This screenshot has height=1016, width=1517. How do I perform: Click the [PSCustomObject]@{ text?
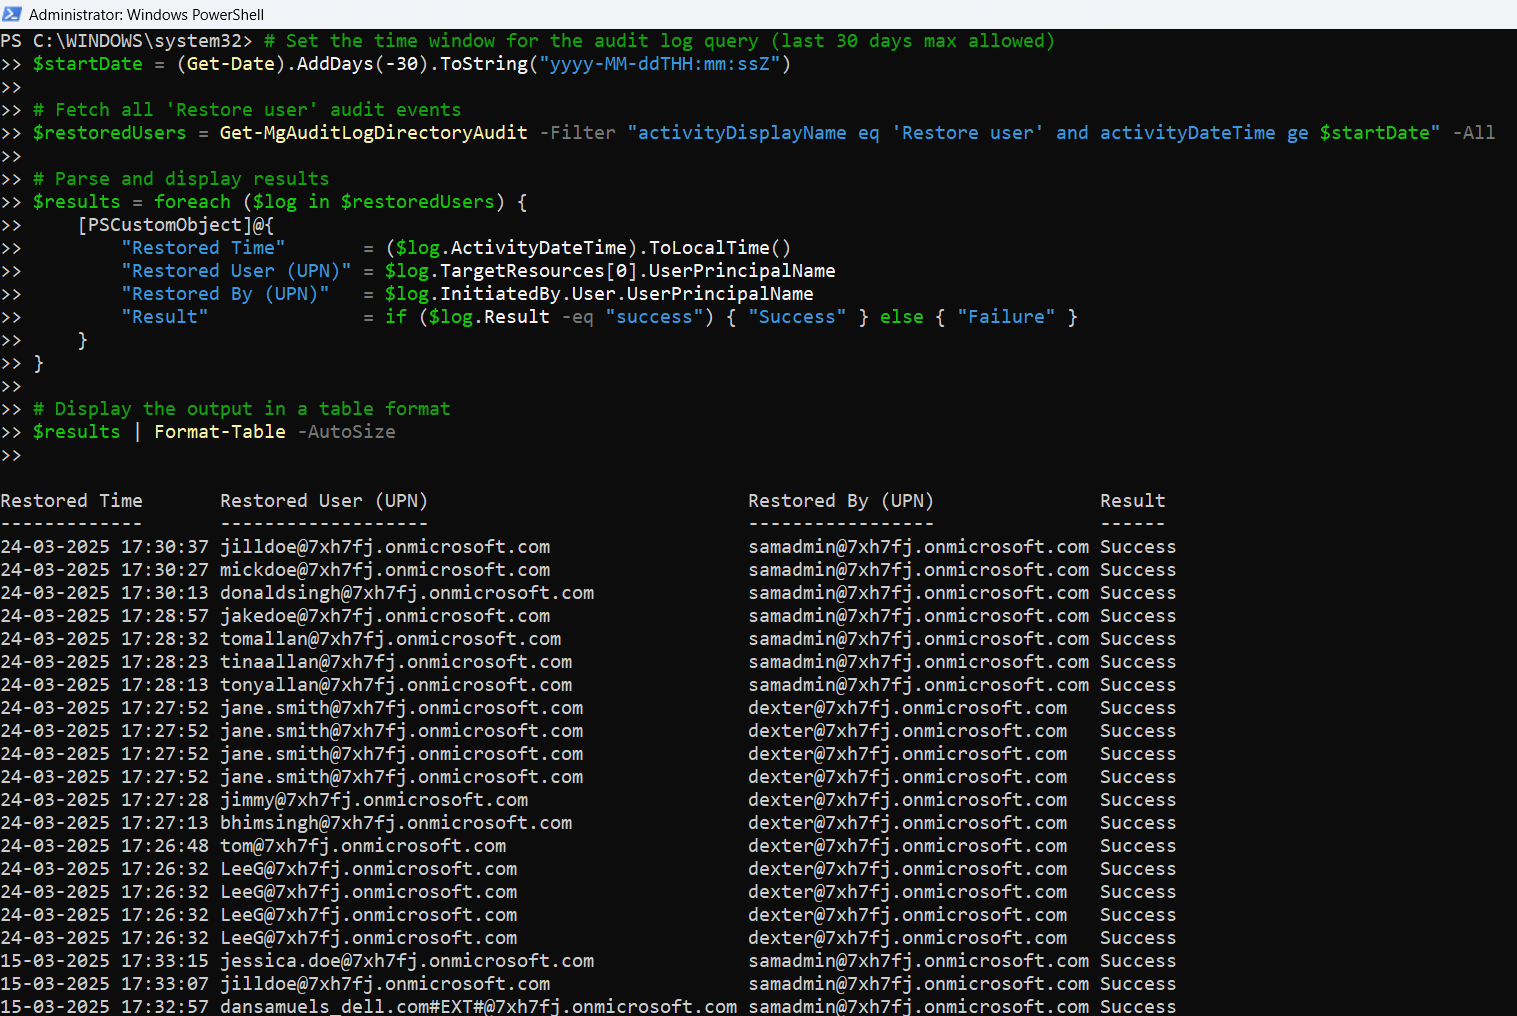(175, 225)
